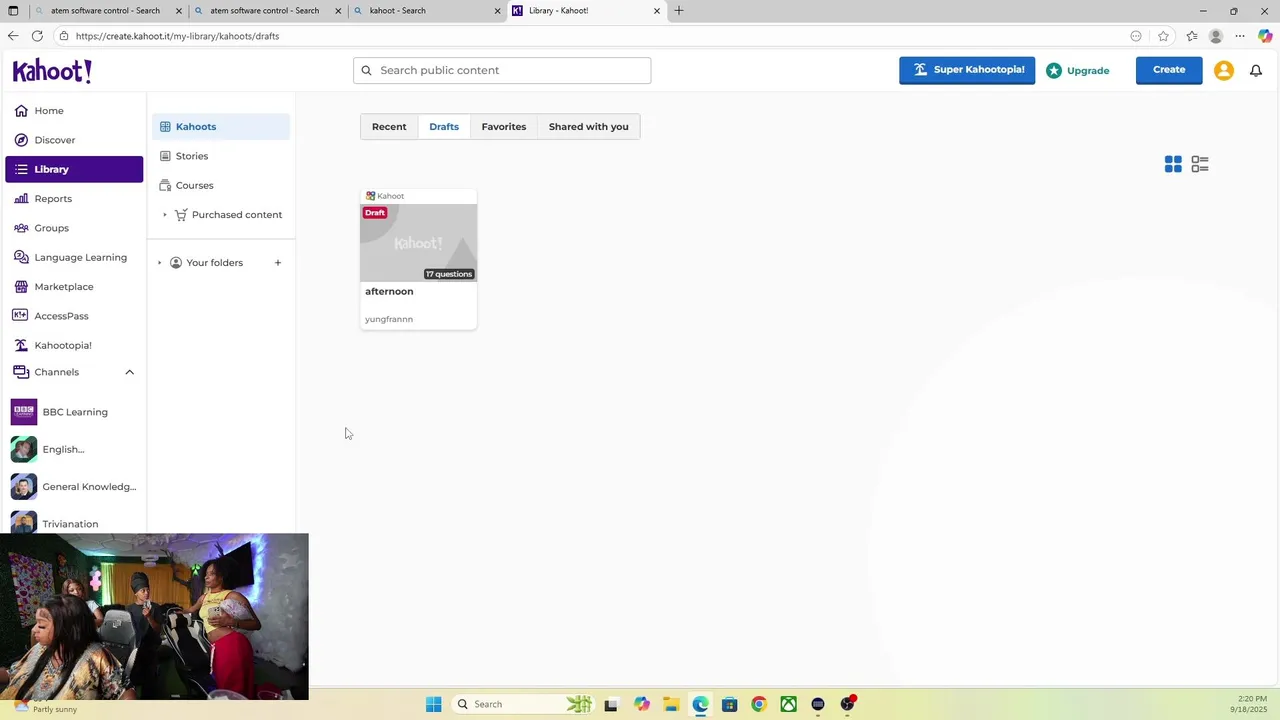Open browser favorites list icon
The height and width of the screenshot is (720, 1280).
coord(1192,36)
